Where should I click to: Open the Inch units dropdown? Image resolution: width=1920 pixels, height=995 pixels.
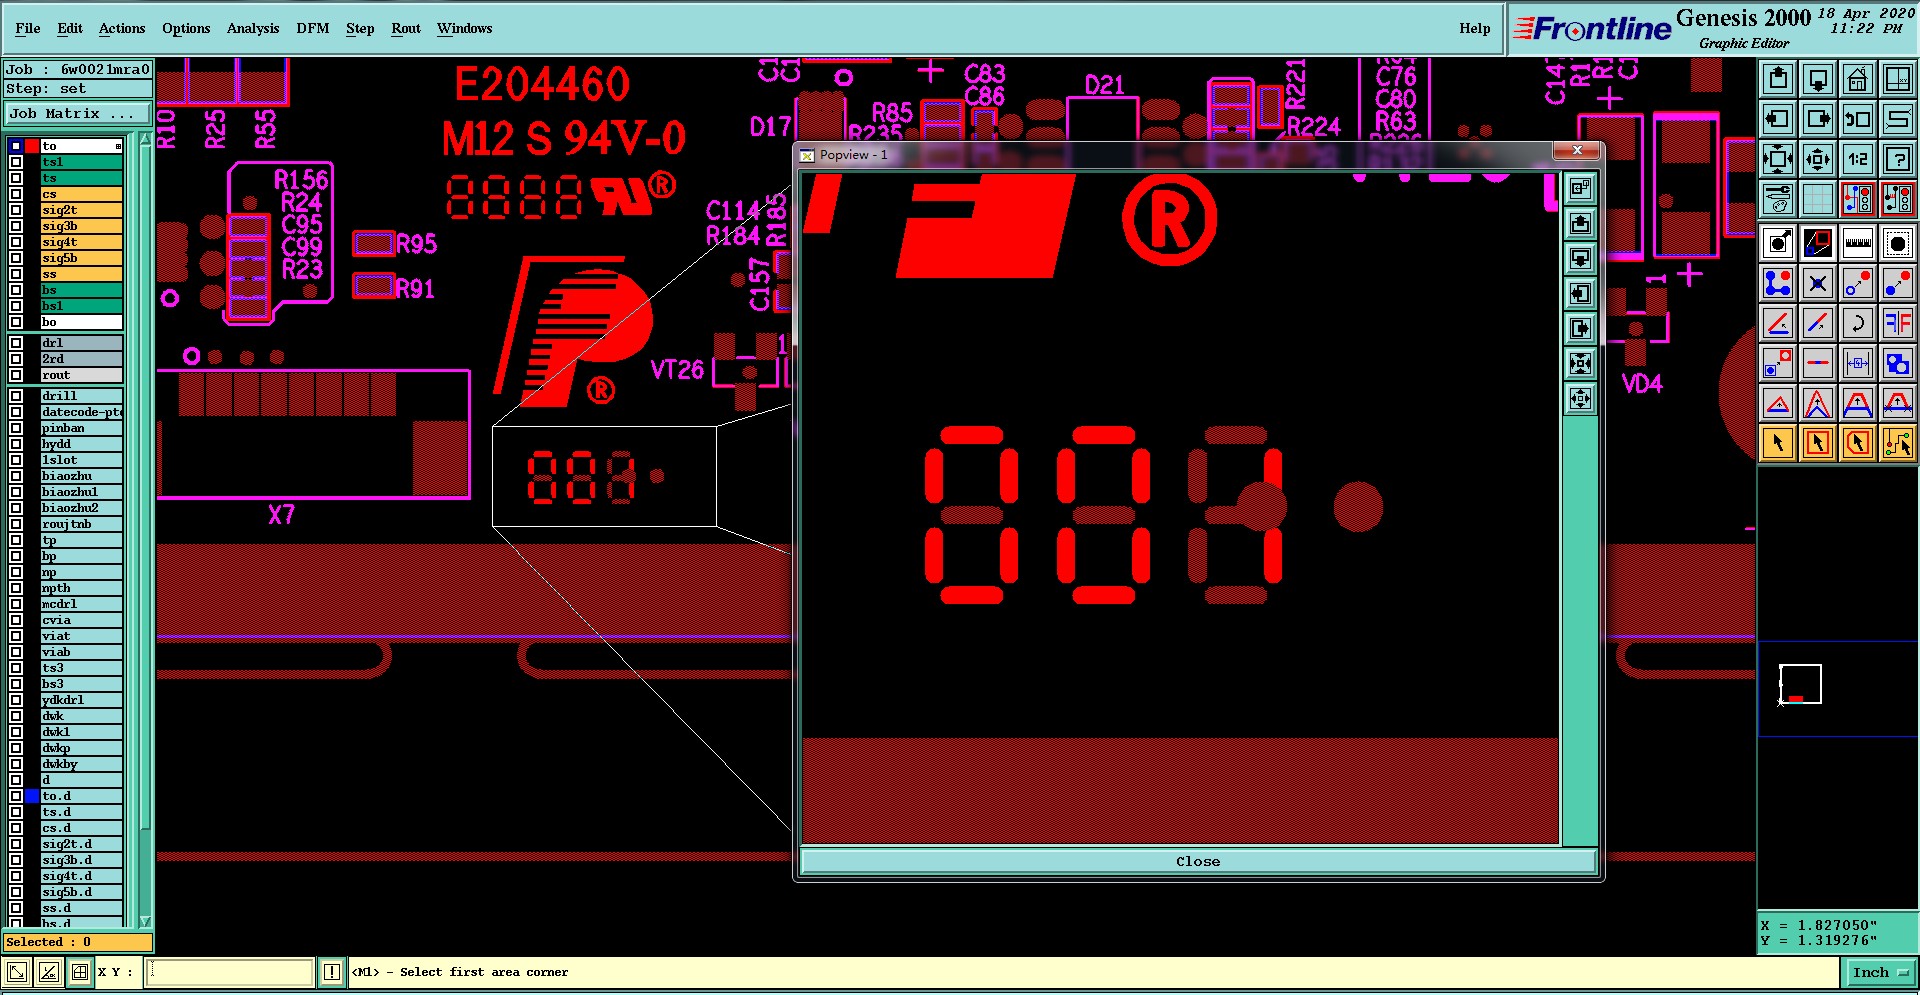click(1880, 972)
